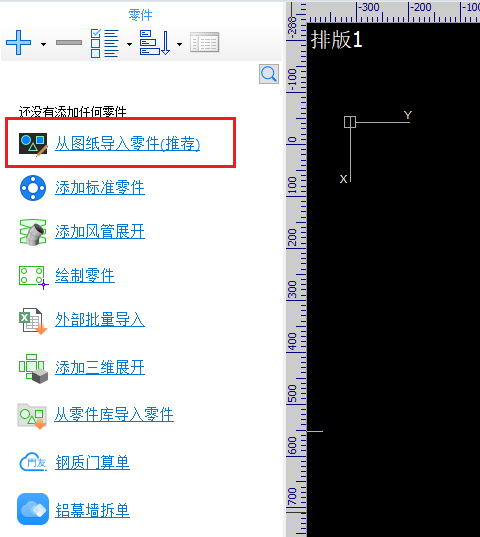Click the blue flange standard-part icon
The image size is (480, 537).
coord(33,188)
